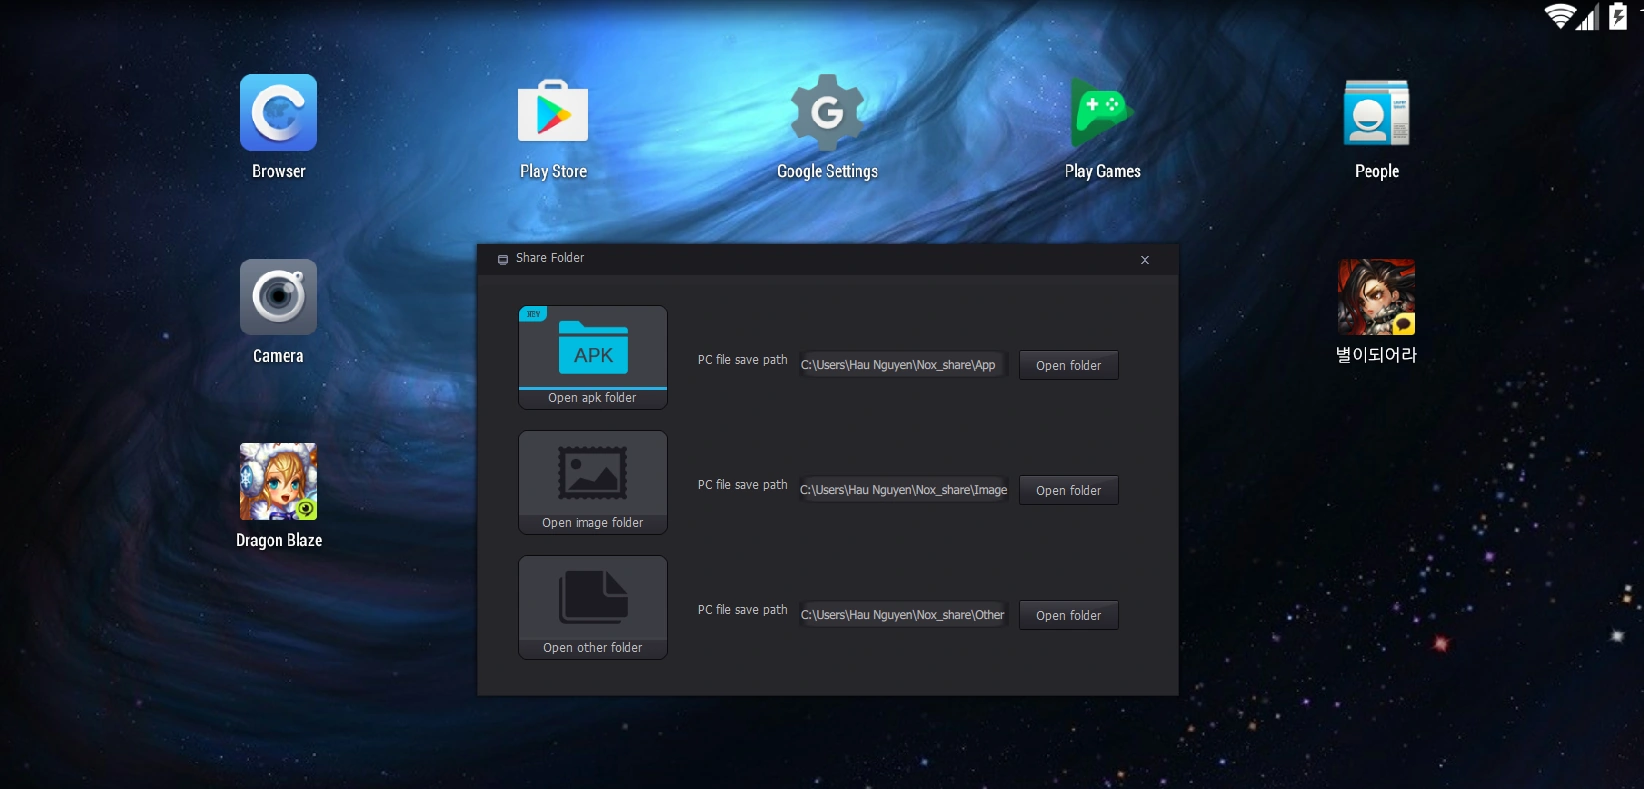Launch the Play Games app
Screen dimensions: 1644x789
point(1102,113)
